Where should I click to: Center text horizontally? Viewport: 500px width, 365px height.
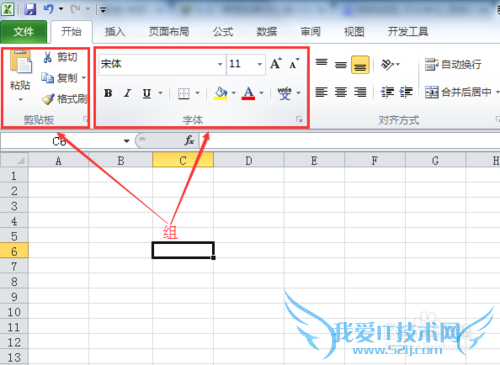coord(341,92)
